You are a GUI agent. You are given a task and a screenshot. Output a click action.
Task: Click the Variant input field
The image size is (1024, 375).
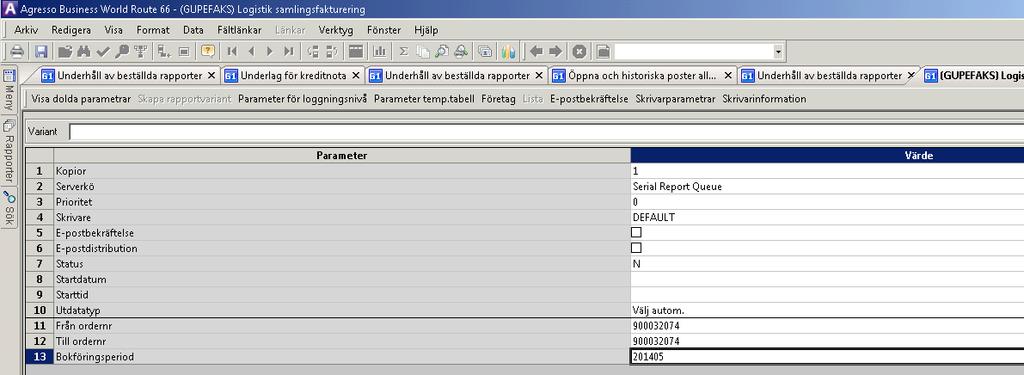(546, 132)
